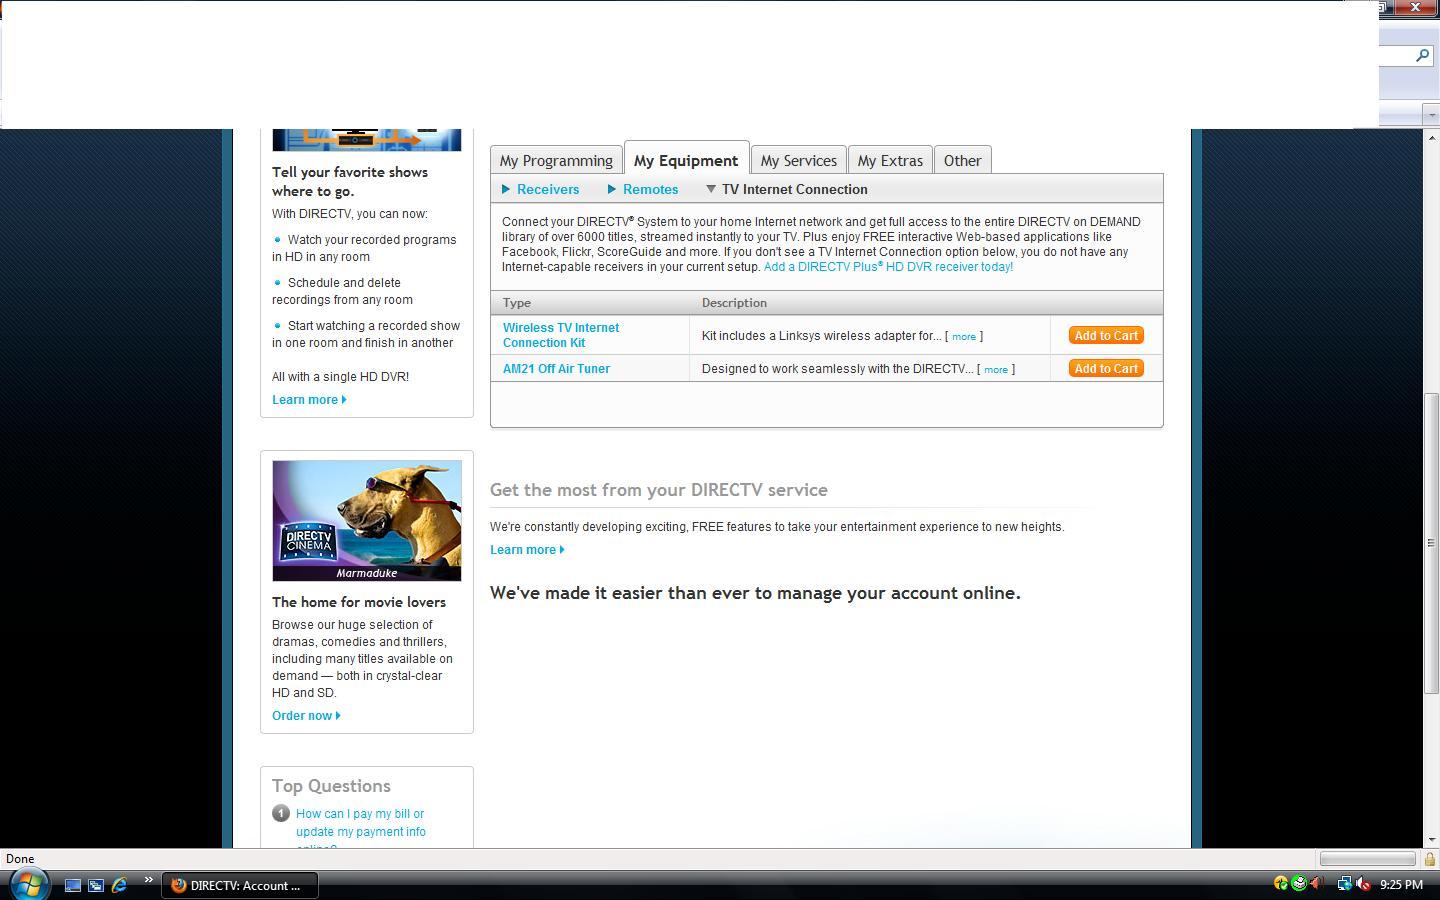Add Wireless TV Internet Connection Kit to cart

coord(1106,336)
